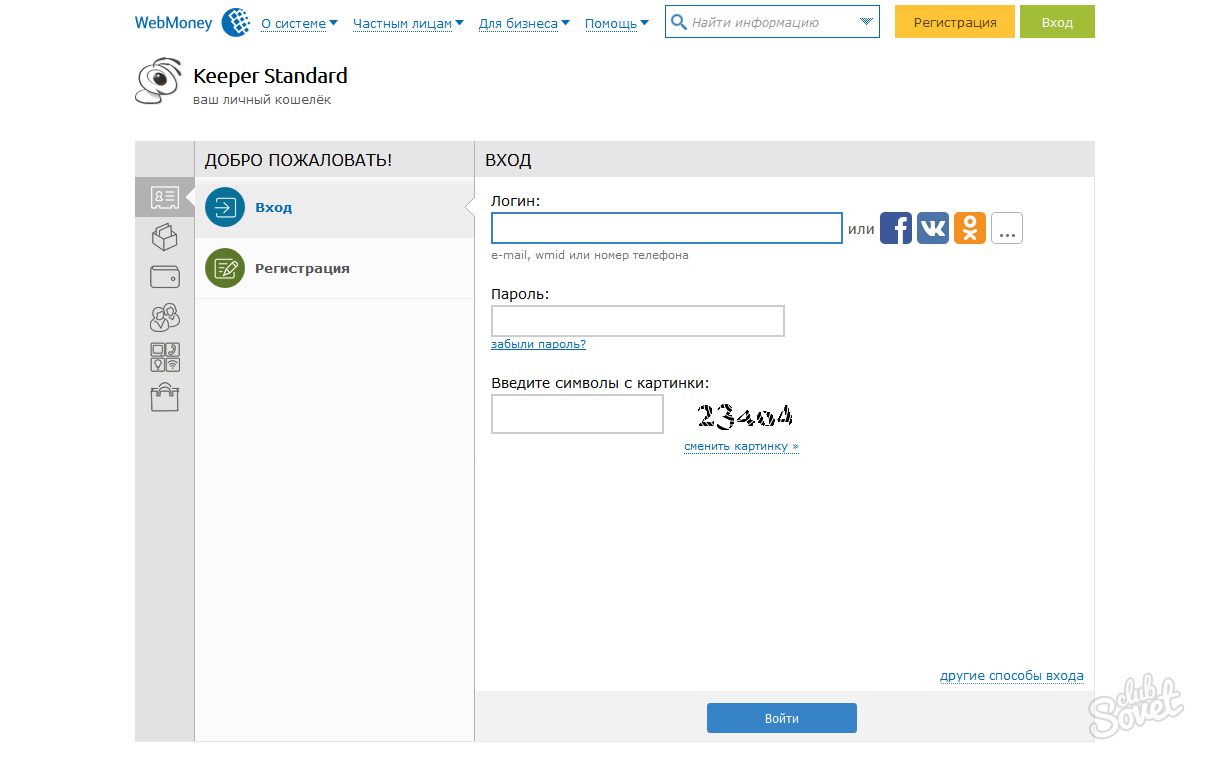Switch to 'Регистрация' in the welcome panel
1219x775 pixels.
(x=302, y=269)
